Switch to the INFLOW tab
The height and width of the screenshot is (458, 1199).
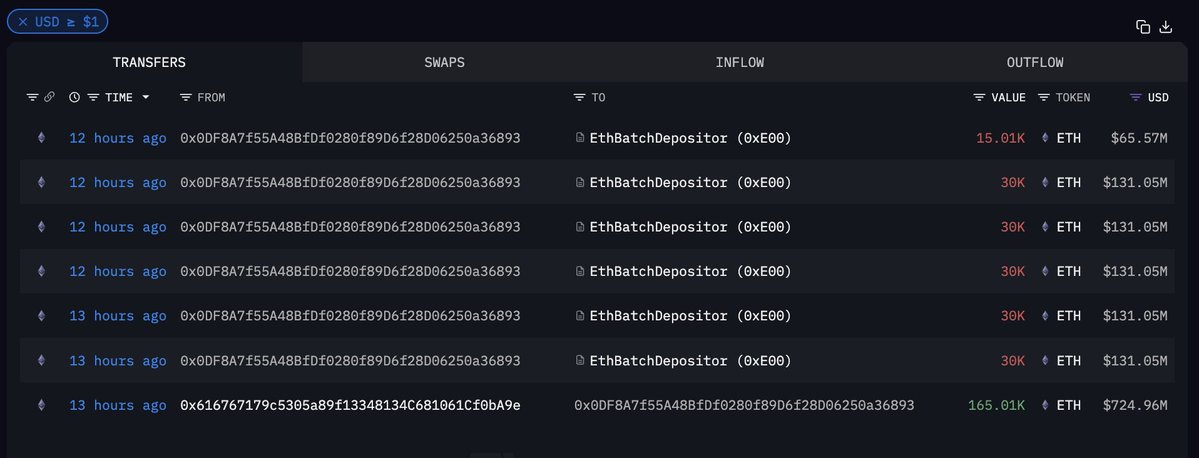click(x=739, y=63)
